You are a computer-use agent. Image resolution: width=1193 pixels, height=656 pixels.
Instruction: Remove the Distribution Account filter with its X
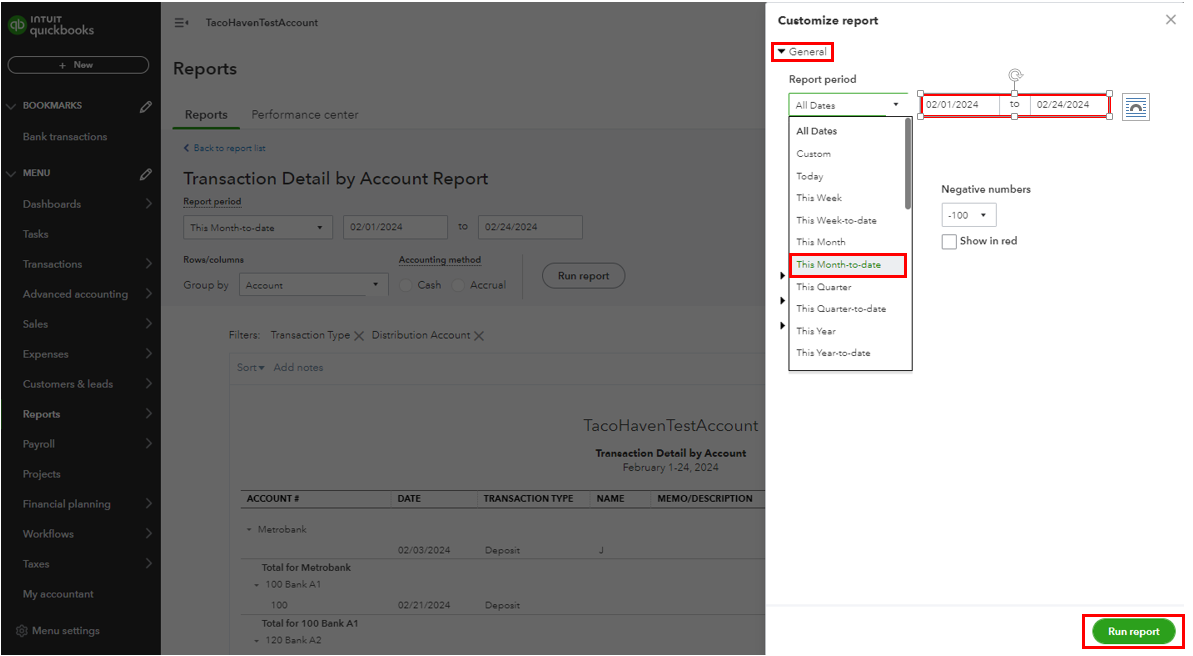point(479,336)
